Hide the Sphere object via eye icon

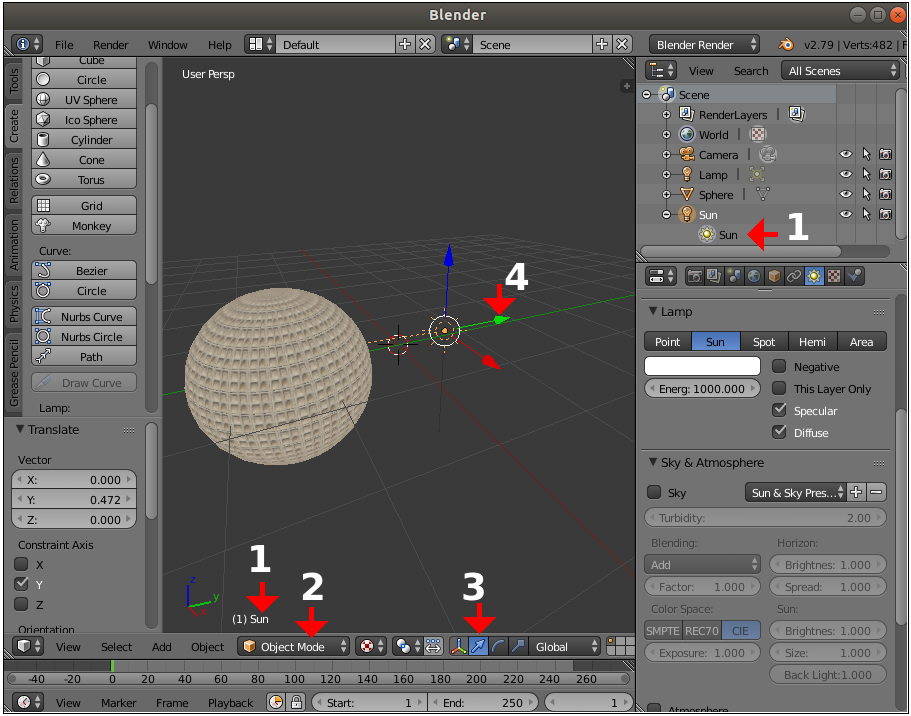[846, 194]
